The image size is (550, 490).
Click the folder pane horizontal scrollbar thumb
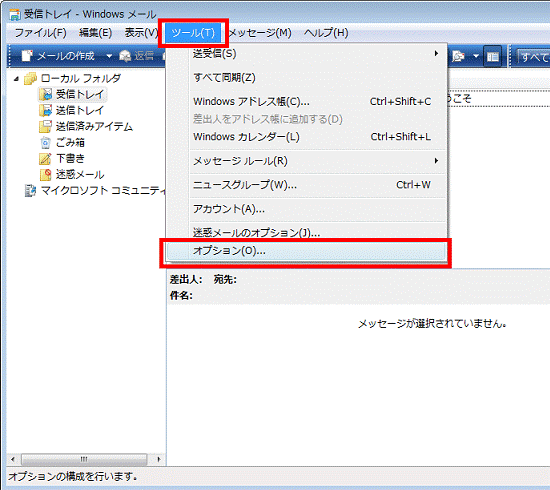[84, 459]
